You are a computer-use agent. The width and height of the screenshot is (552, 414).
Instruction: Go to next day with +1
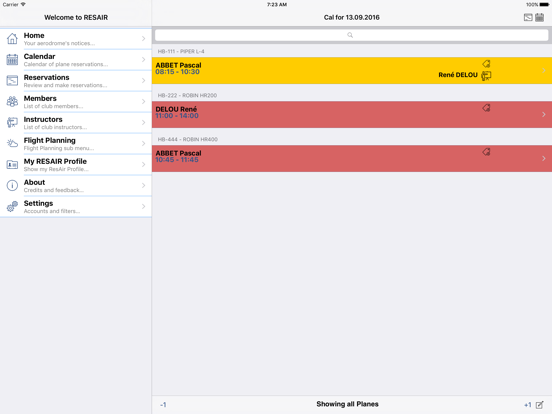pos(527,405)
